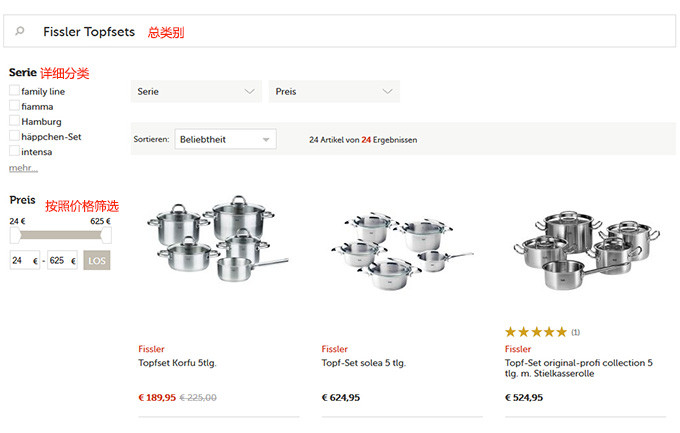This screenshot has height=433, width=680.
Task: Click the Topf-Set solea pot set image
Action: pos(402,252)
